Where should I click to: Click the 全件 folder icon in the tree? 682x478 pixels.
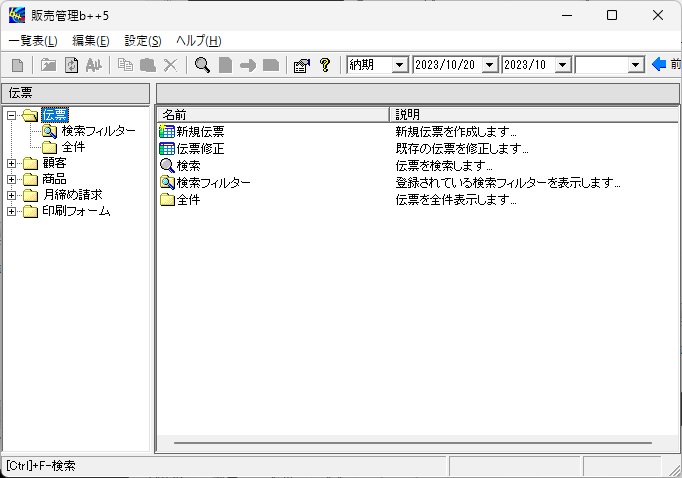tap(50, 147)
